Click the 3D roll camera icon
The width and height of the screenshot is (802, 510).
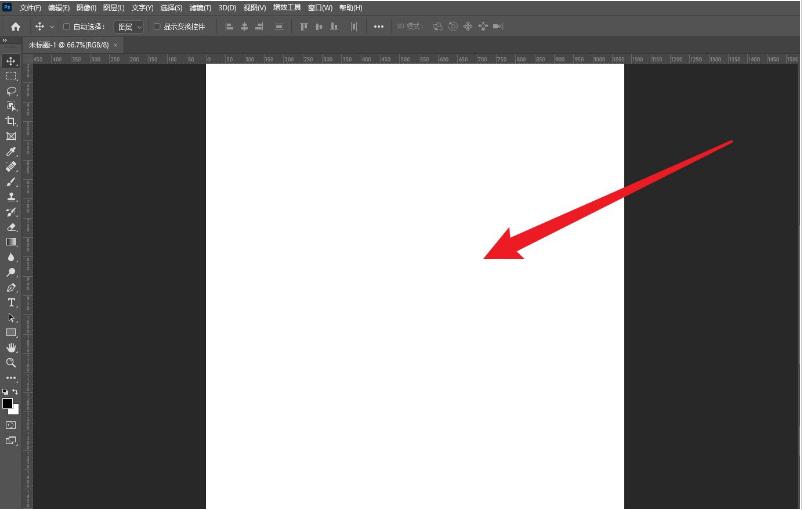[453, 27]
